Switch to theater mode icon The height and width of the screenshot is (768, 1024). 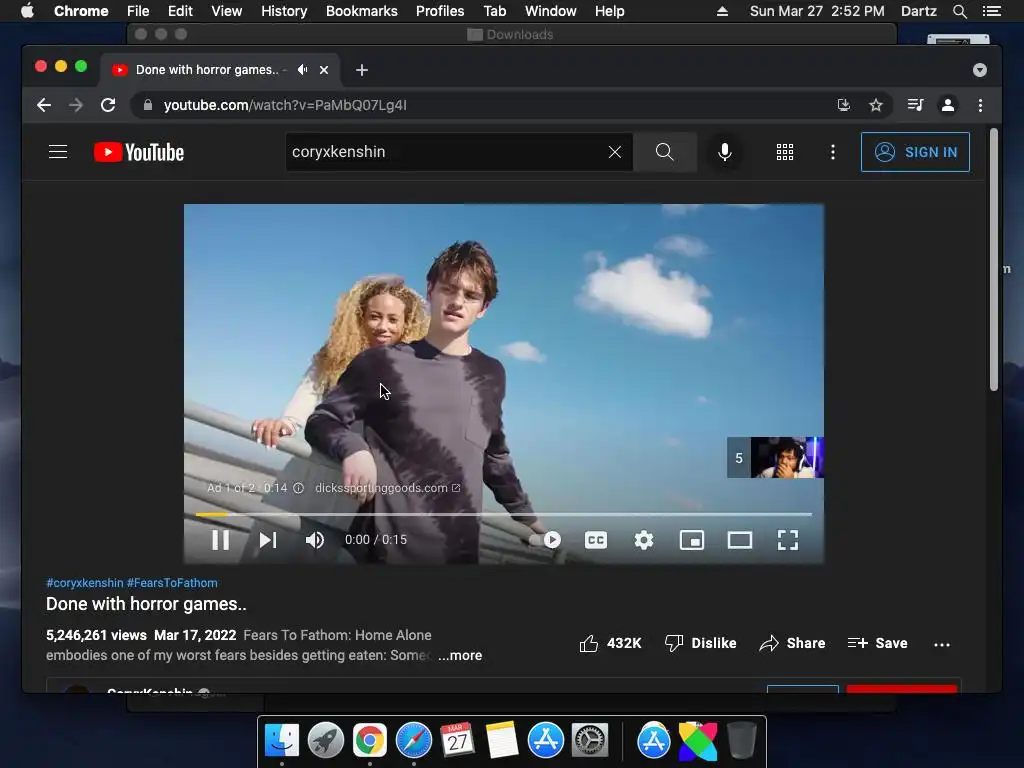740,540
